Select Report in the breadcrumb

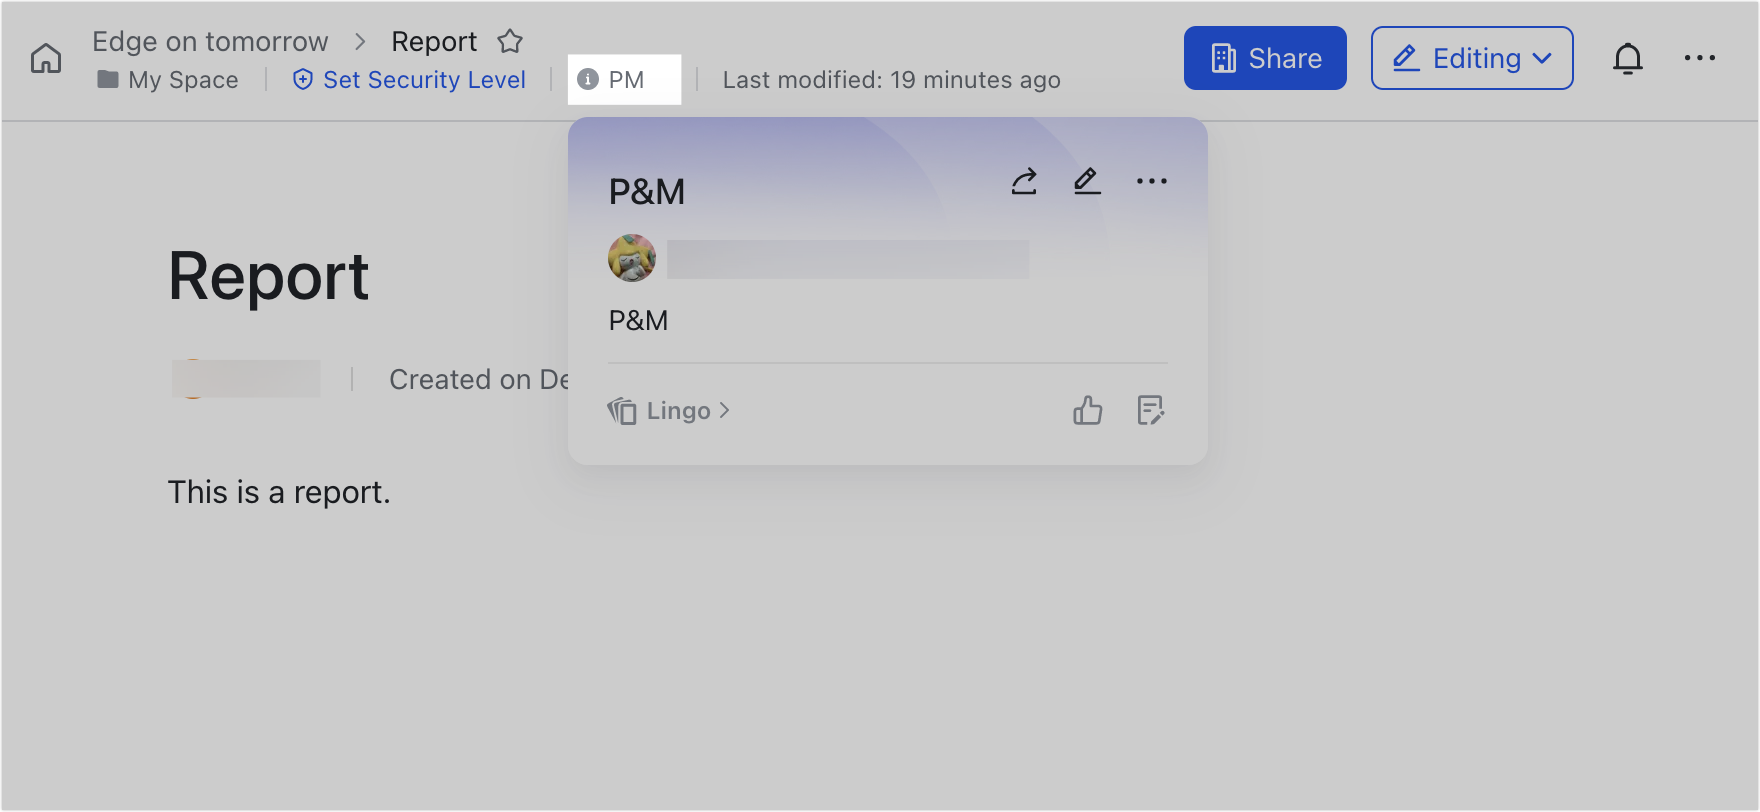[434, 41]
